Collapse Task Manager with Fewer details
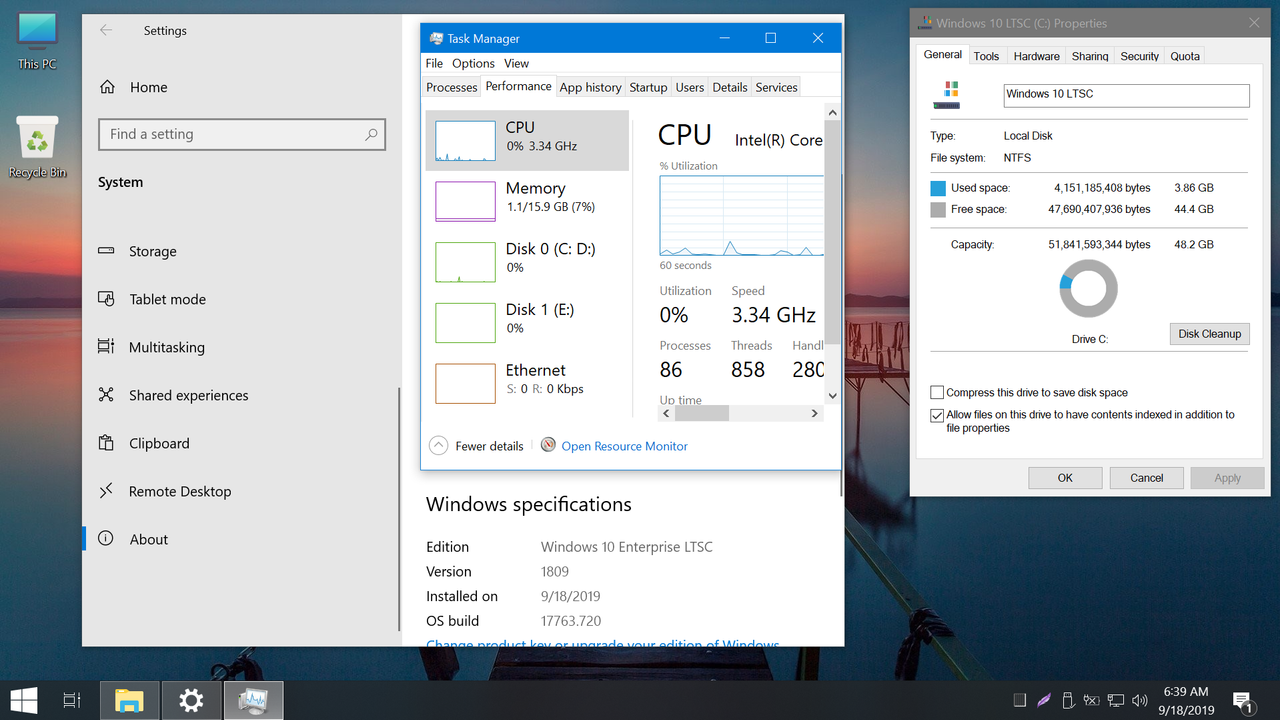 click(476, 446)
